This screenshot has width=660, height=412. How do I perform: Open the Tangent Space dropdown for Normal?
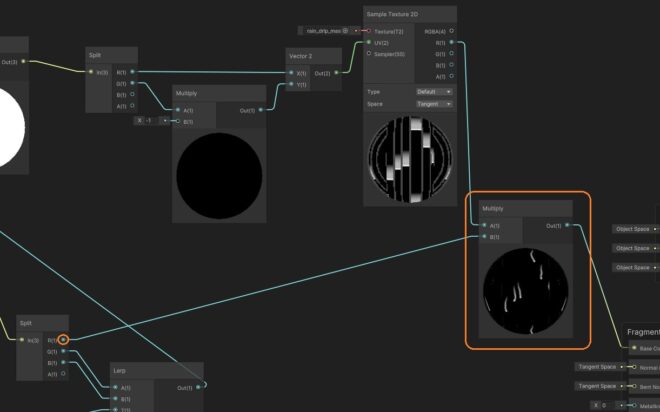pyautogui.click(x=600, y=367)
